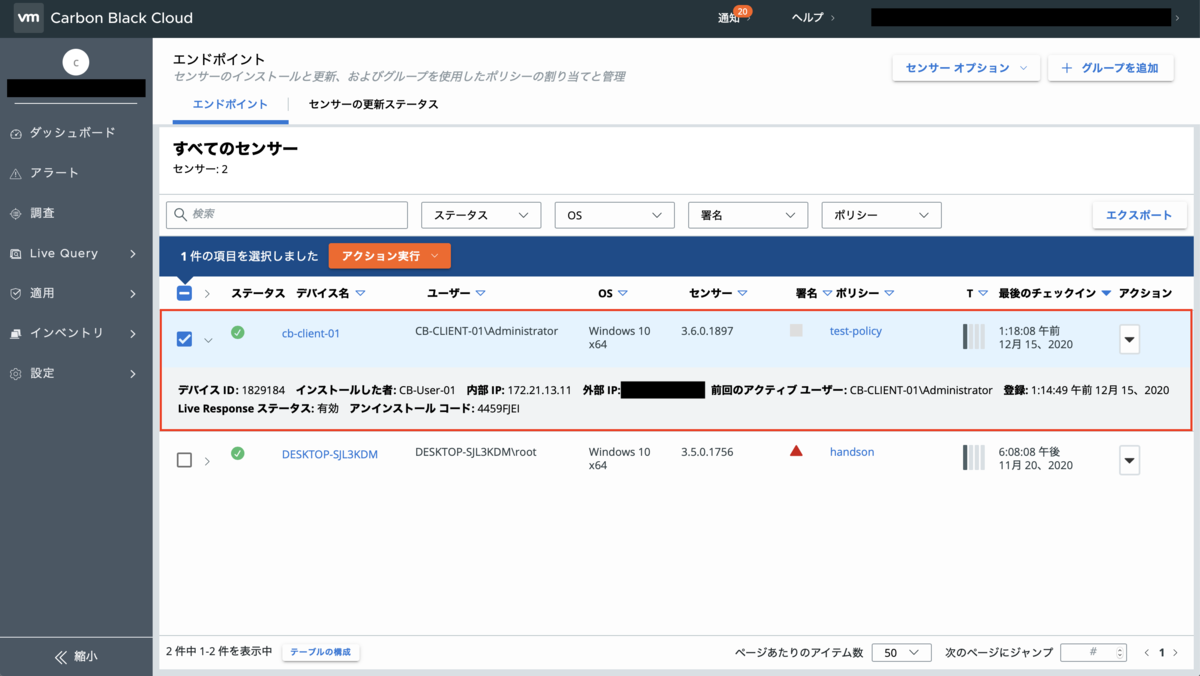This screenshot has width=1200, height=676.
Task: Switch to the エンドポイント tab
Action: (230, 104)
